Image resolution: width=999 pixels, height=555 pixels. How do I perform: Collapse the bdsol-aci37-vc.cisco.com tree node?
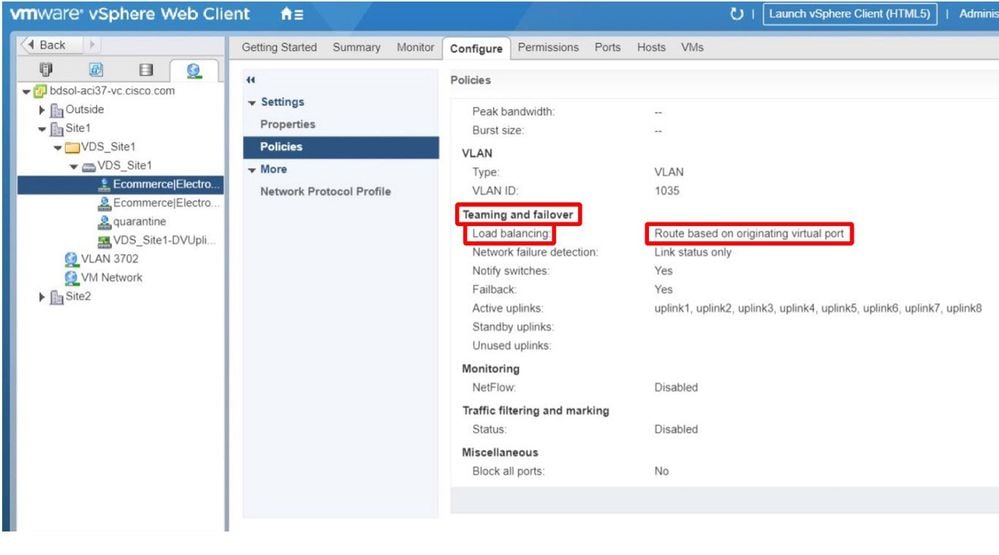[x=26, y=91]
